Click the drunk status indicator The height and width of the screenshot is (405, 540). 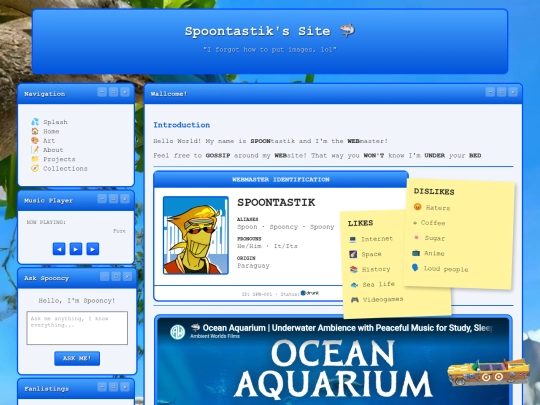[x=310, y=293]
